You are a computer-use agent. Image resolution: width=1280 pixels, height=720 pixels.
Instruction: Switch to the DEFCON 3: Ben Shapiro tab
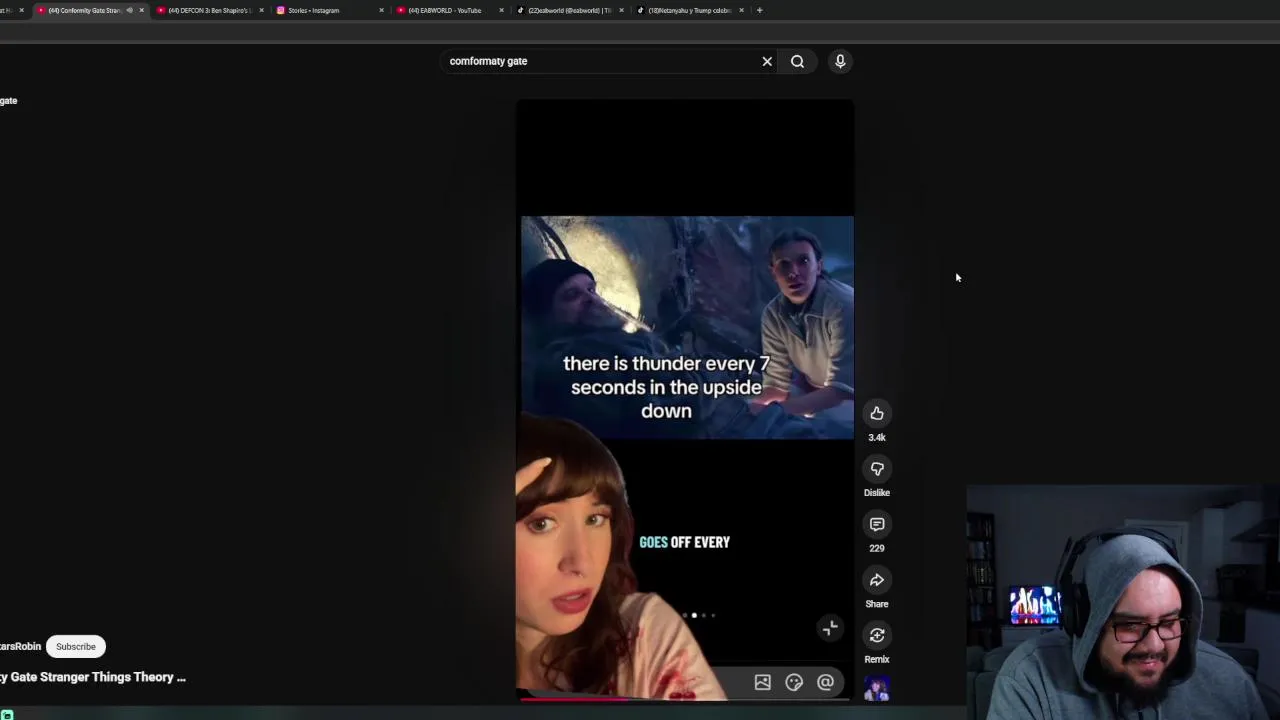tap(208, 10)
